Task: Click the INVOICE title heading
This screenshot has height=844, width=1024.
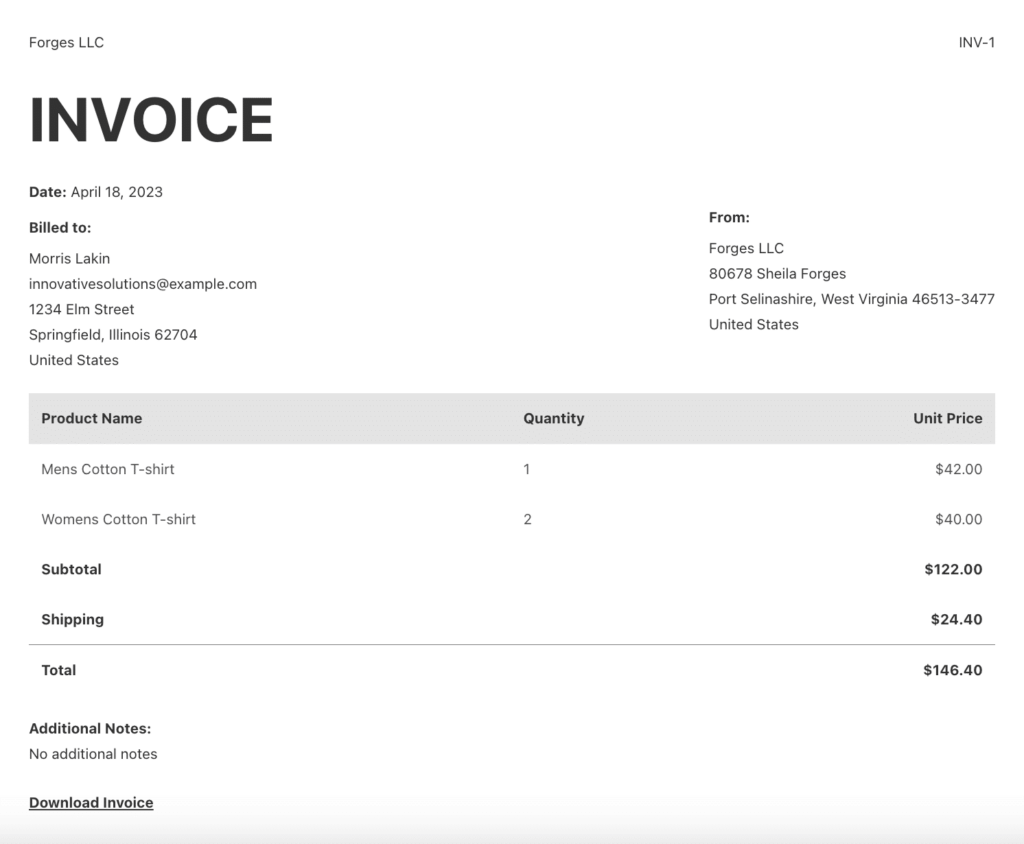Action: coord(151,119)
